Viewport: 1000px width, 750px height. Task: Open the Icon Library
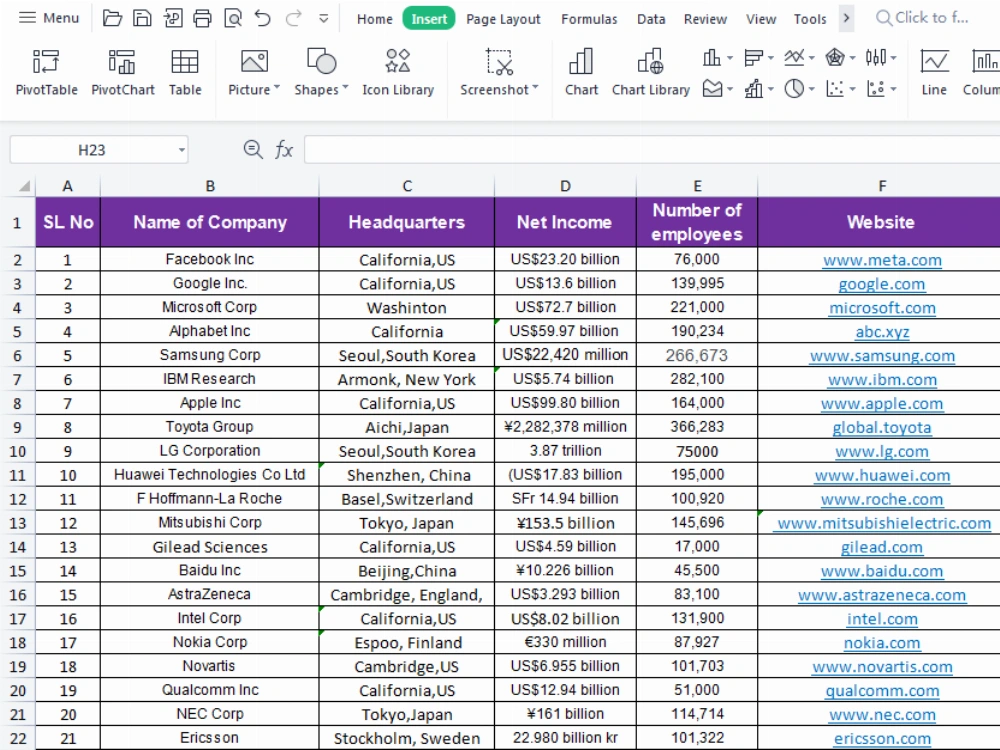click(x=398, y=73)
